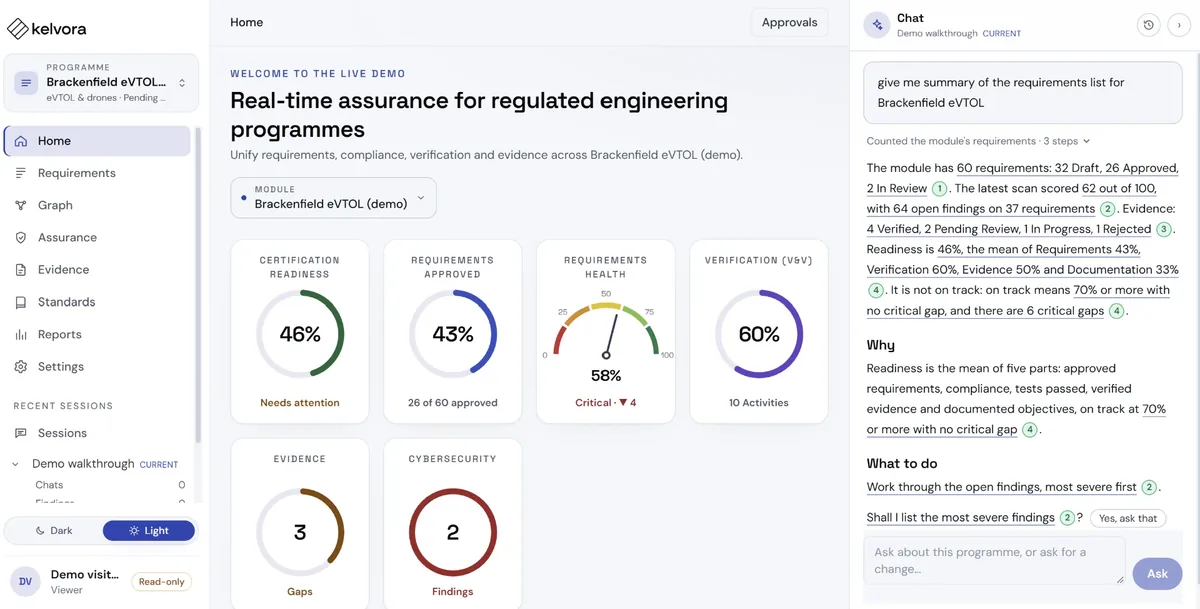
Task: Click the Evidence 3 Gaps card
Action: [x=300, y=523]
